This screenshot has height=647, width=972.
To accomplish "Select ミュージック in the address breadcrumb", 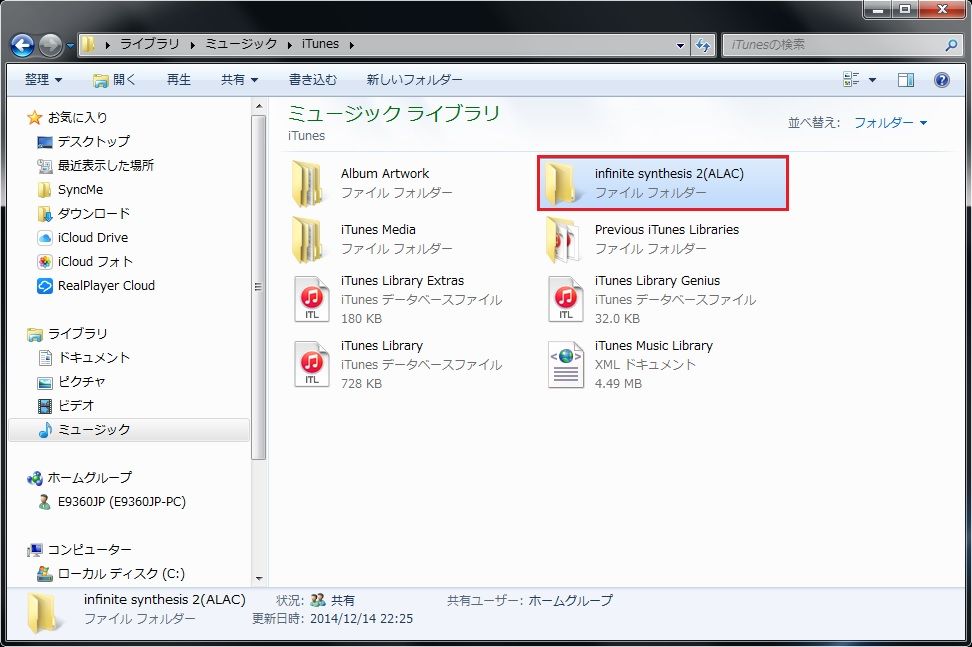I will [x=241, y=44].
